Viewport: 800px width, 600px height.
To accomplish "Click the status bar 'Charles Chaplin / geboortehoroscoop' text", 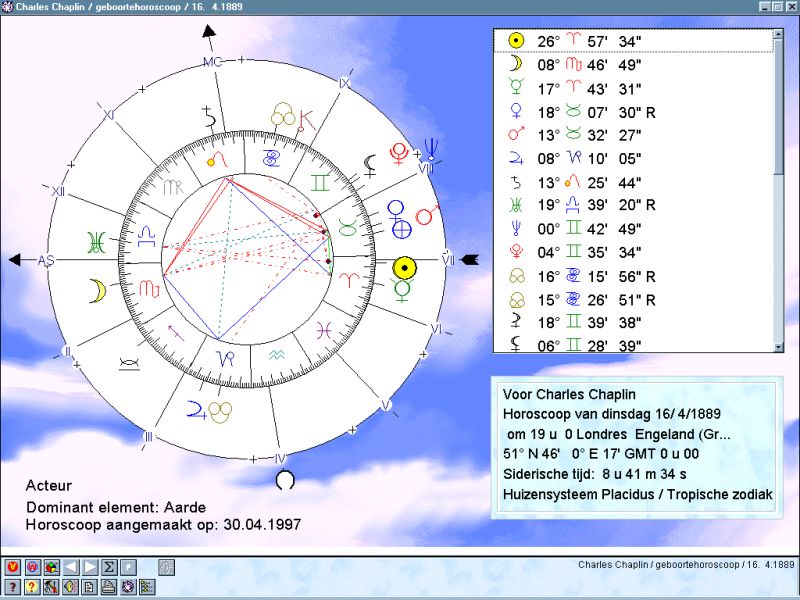I will (x=686, y=564).
